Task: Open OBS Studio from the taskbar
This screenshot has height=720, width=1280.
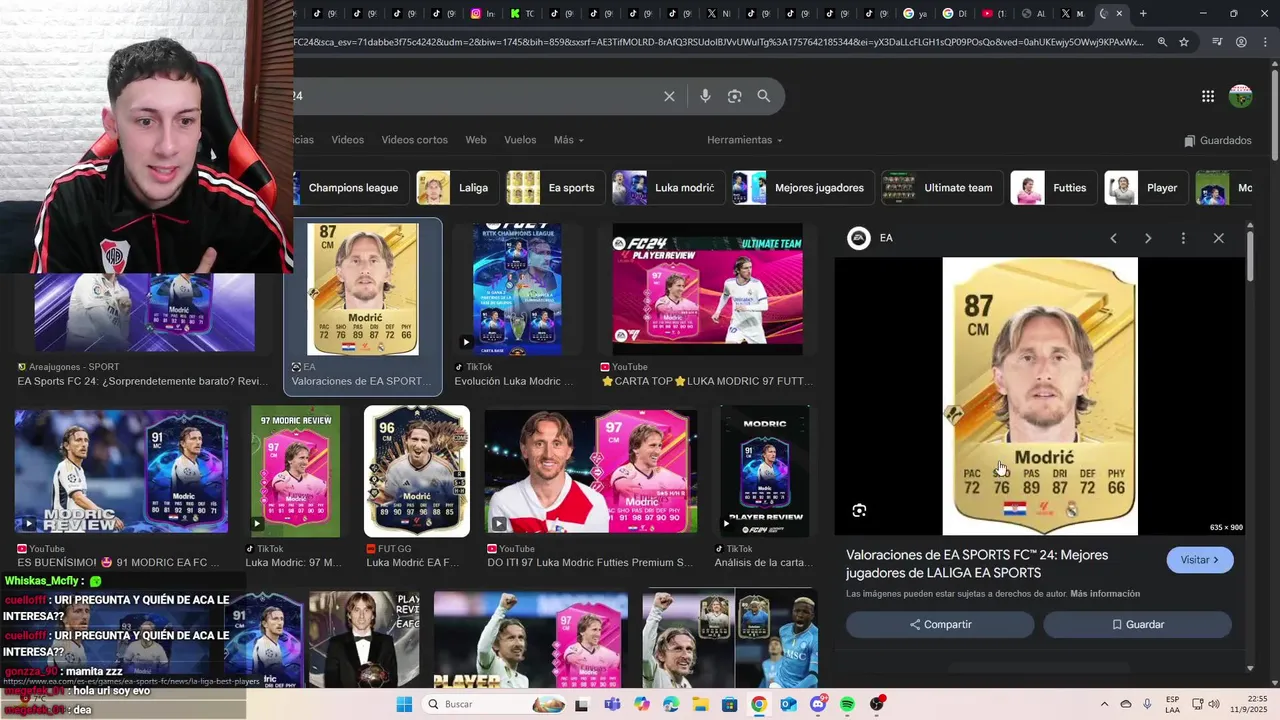Action: click(877, 704)
